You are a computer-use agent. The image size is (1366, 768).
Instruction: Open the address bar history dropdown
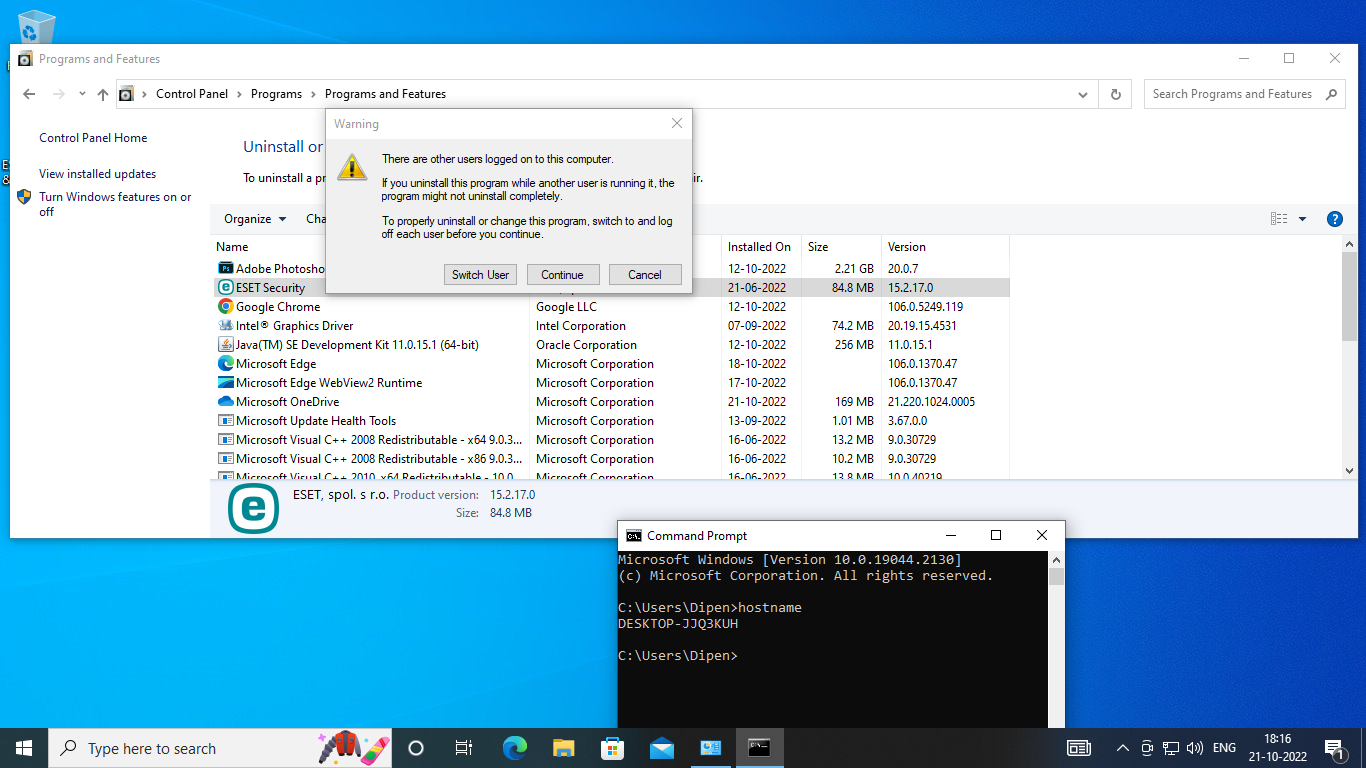point(1083,94)
